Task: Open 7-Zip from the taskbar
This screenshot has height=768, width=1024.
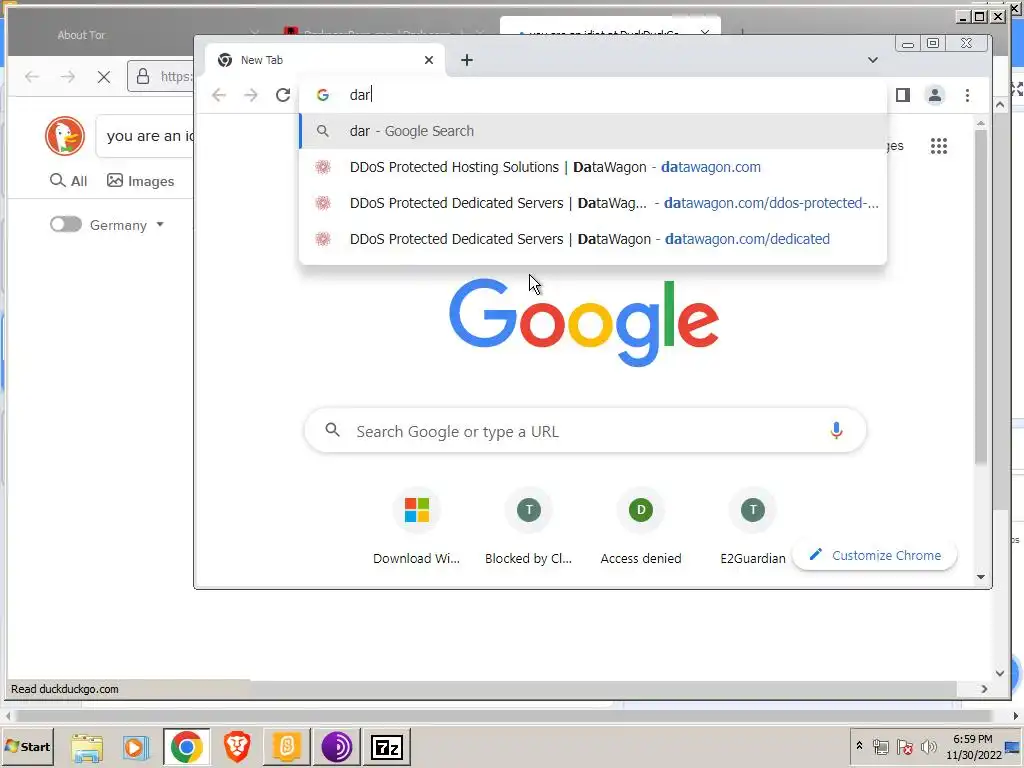Action: click(387, 747)
